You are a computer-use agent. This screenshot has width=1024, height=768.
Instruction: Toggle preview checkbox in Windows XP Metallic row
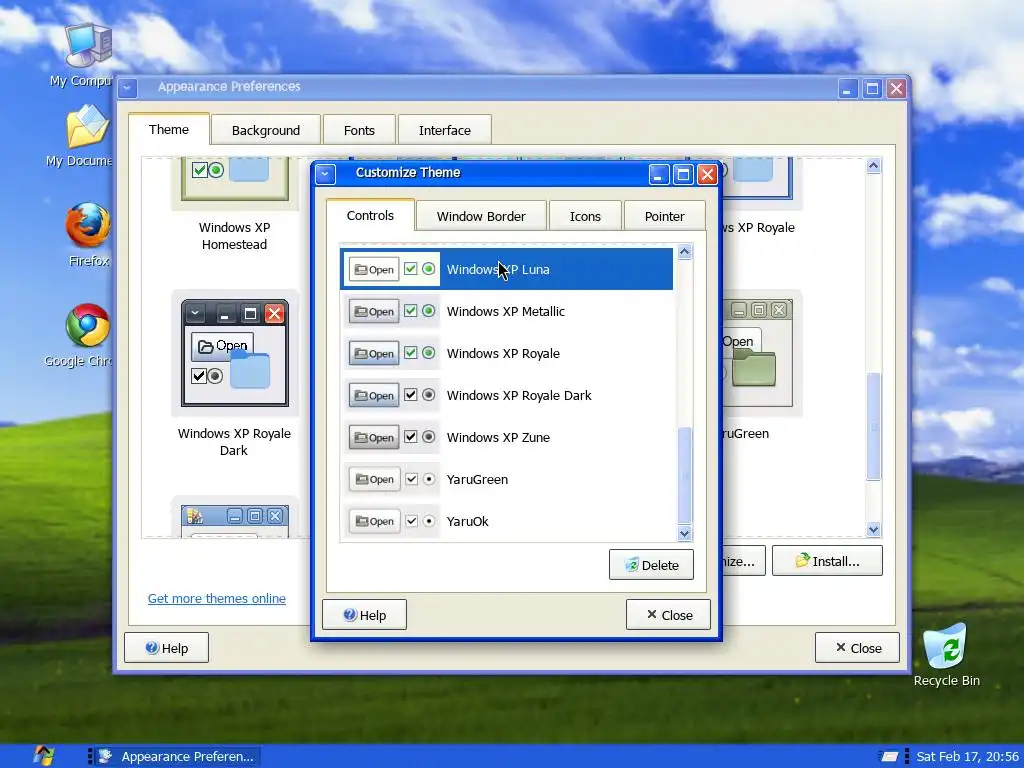click(411, 311)
